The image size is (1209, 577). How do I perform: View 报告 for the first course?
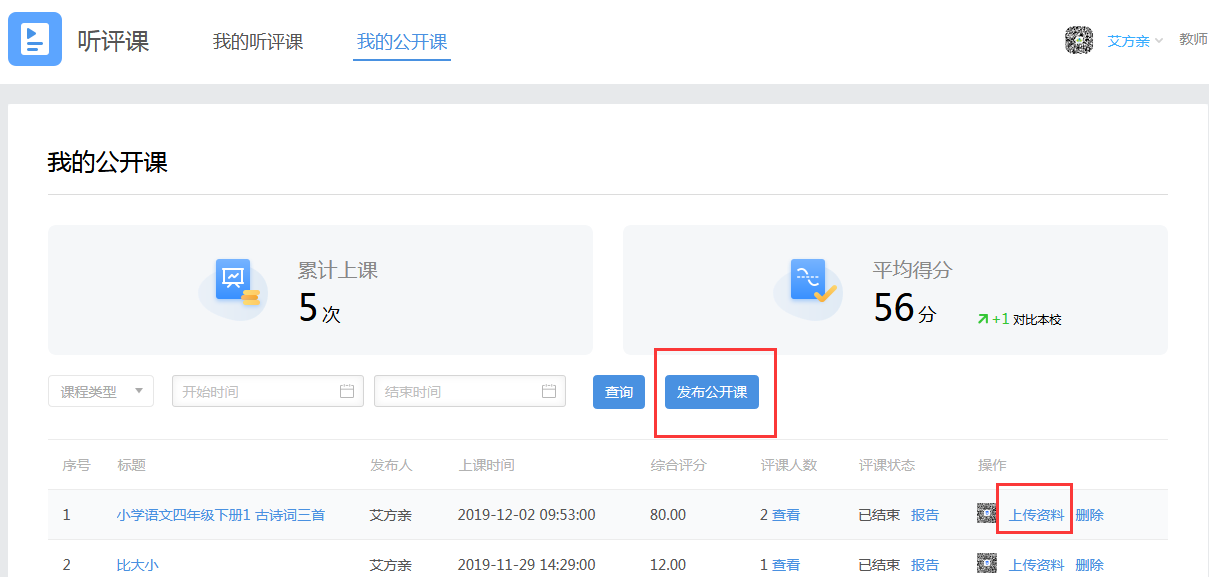[925, 515]
